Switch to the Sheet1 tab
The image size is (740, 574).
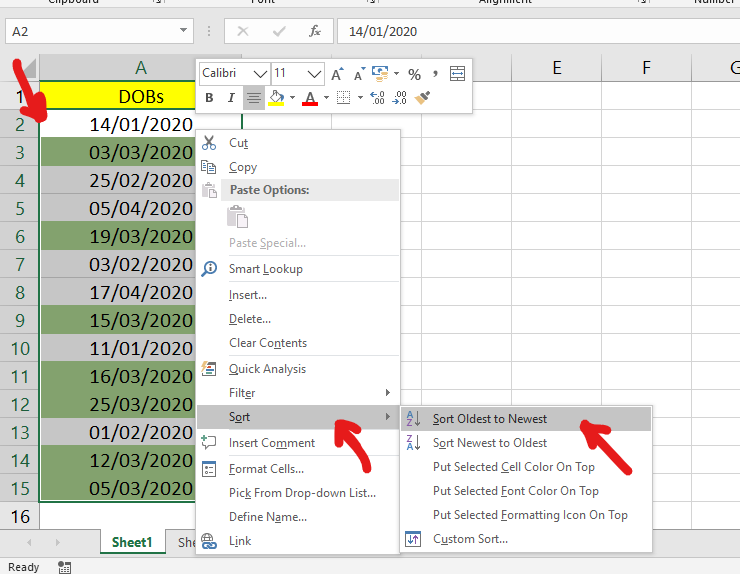click(132, 542)
